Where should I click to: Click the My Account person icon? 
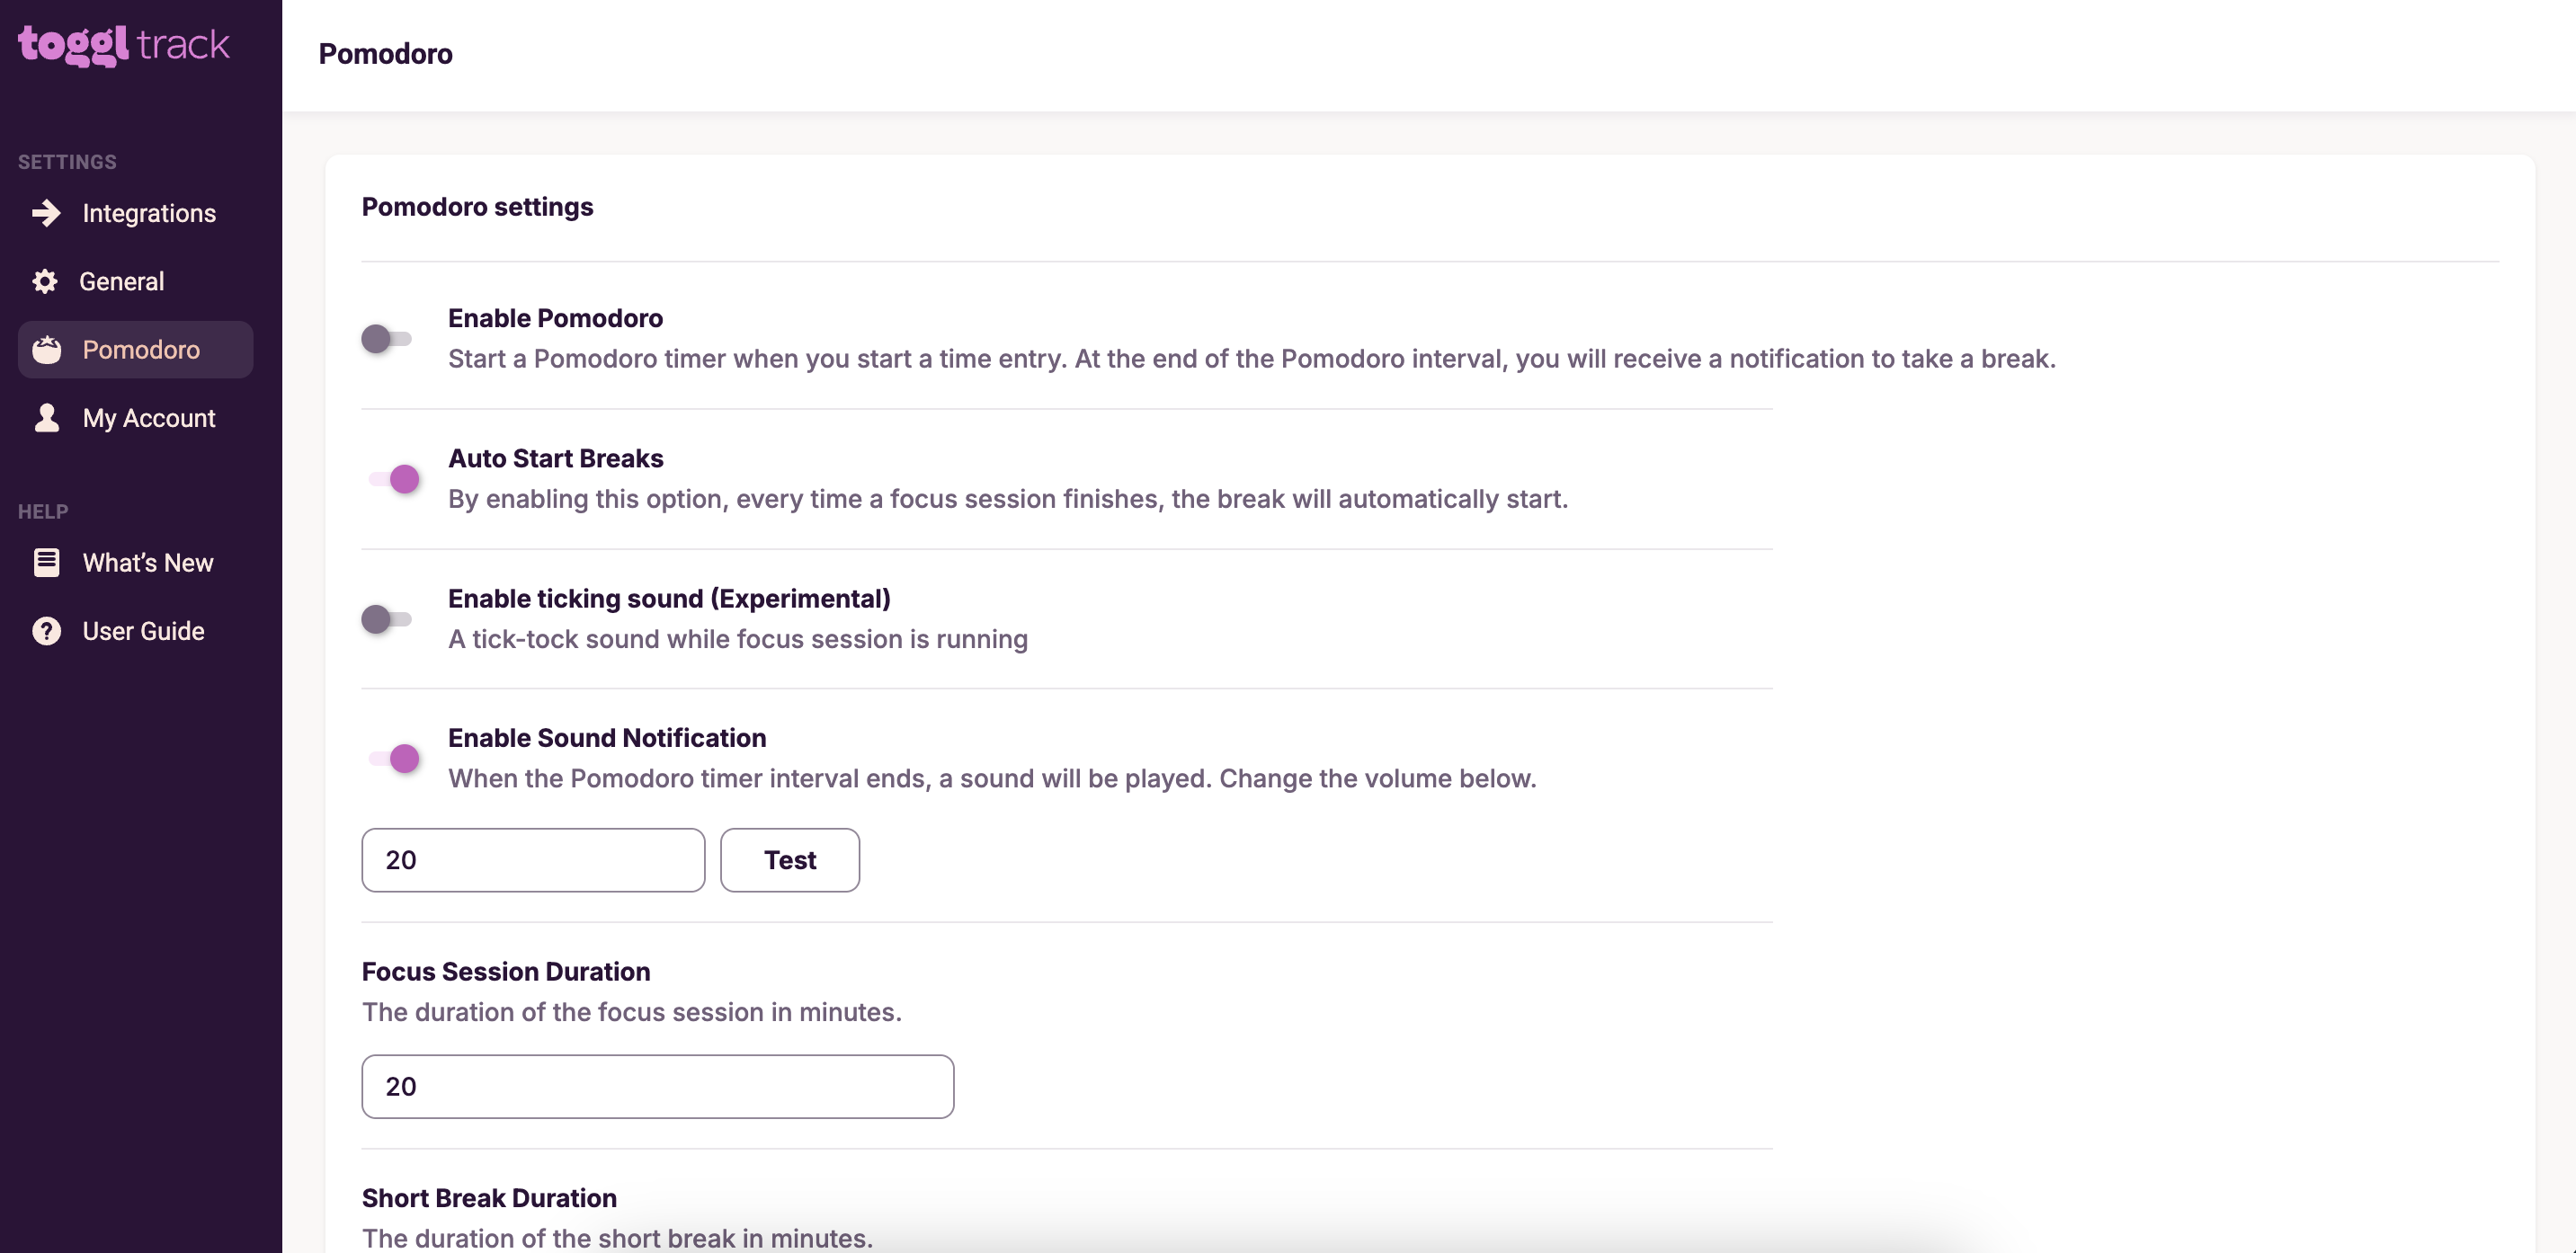click(x=46, y=418)
